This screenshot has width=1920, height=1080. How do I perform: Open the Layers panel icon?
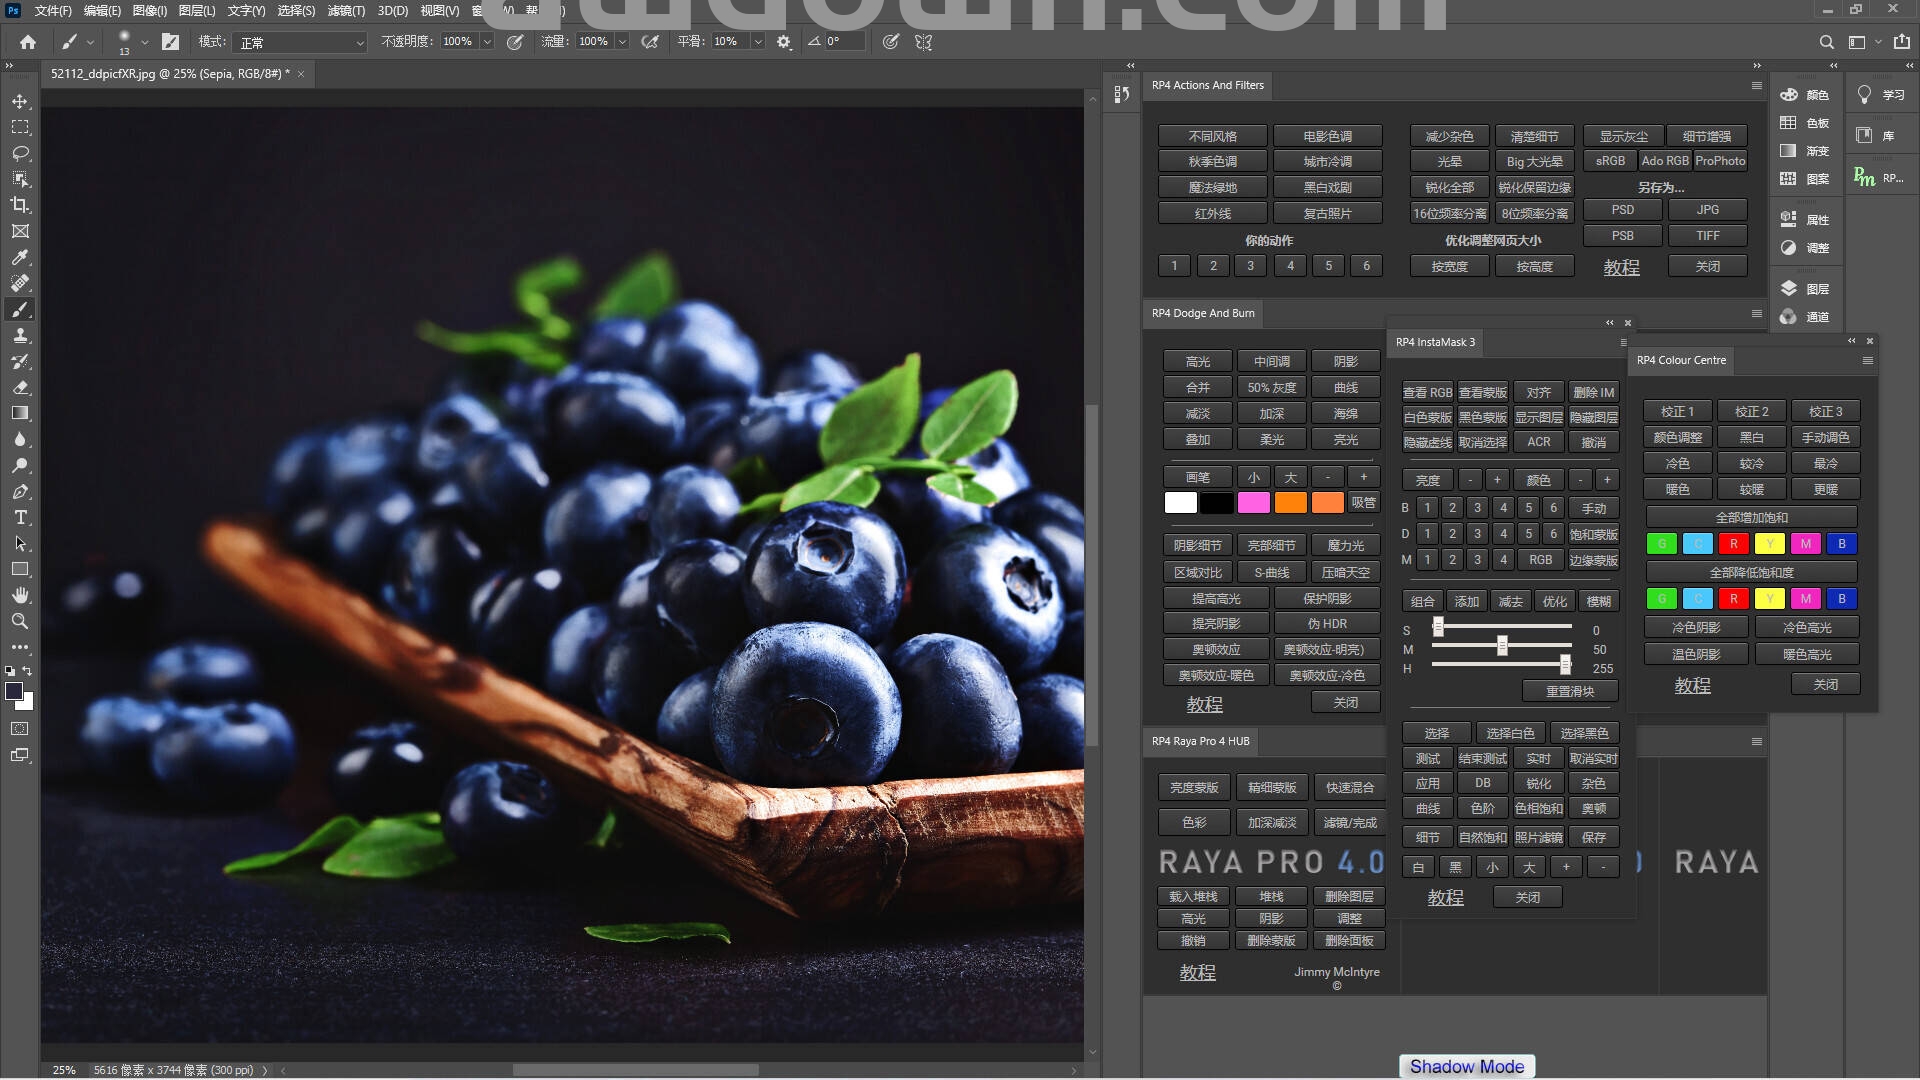[1789, 288]
